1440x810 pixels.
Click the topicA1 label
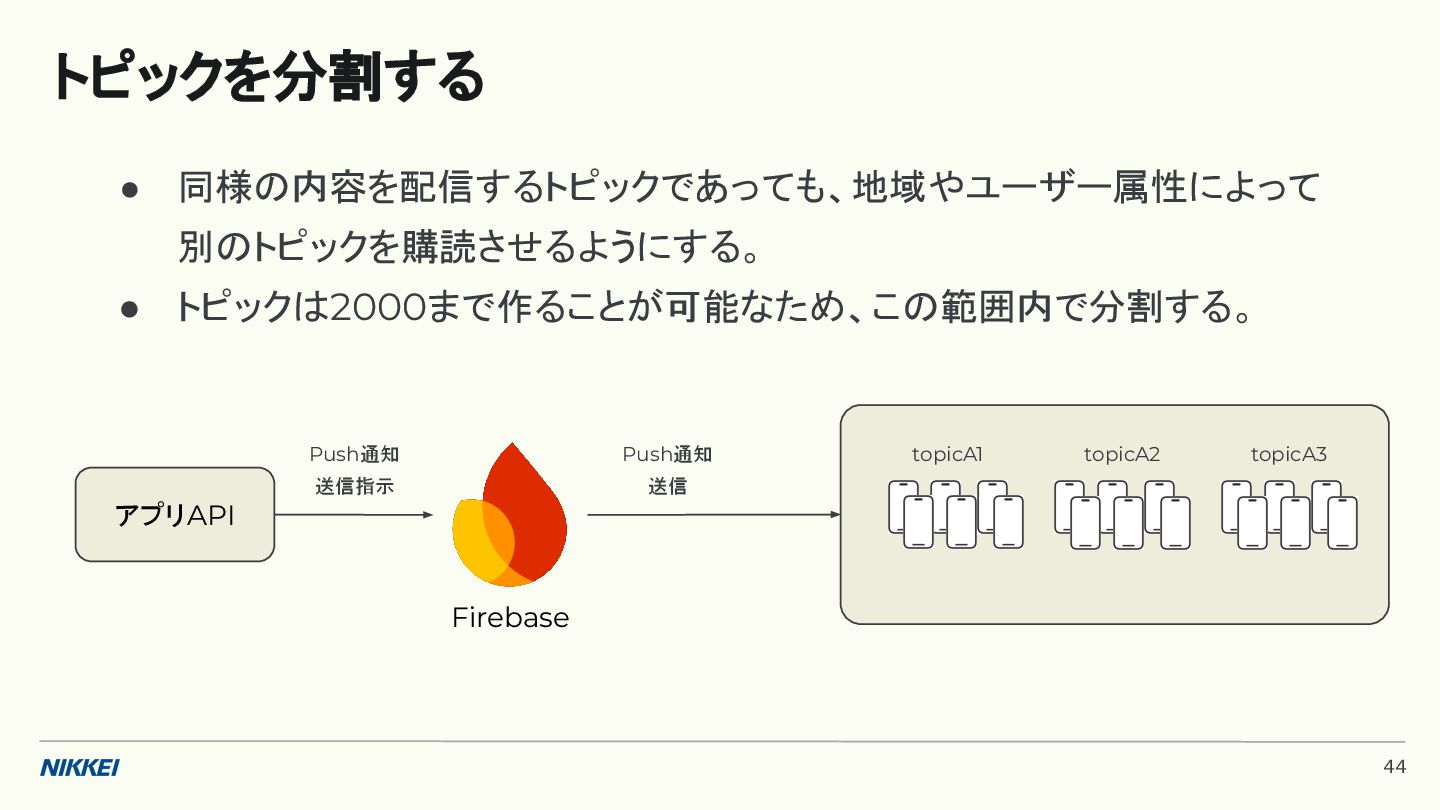[x=947, y=454]
